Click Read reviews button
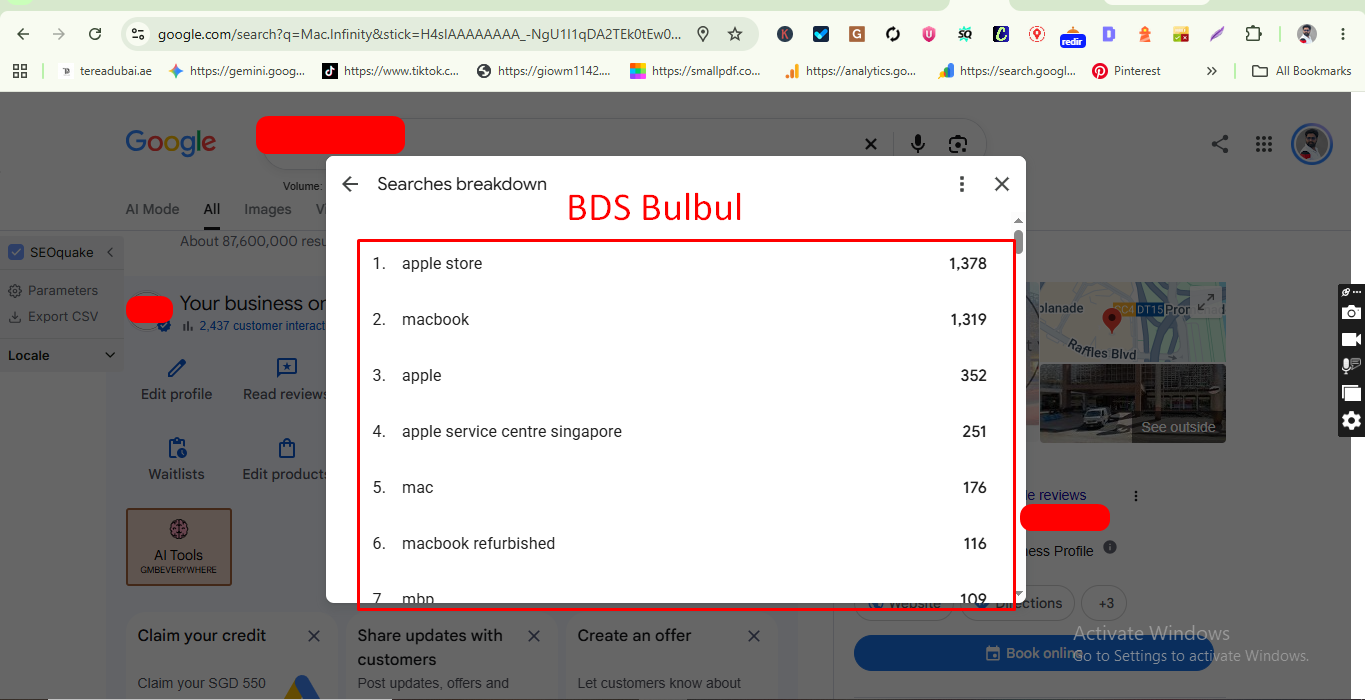The width and height of the screenshot is (1365, 700). tap(286, 380)
